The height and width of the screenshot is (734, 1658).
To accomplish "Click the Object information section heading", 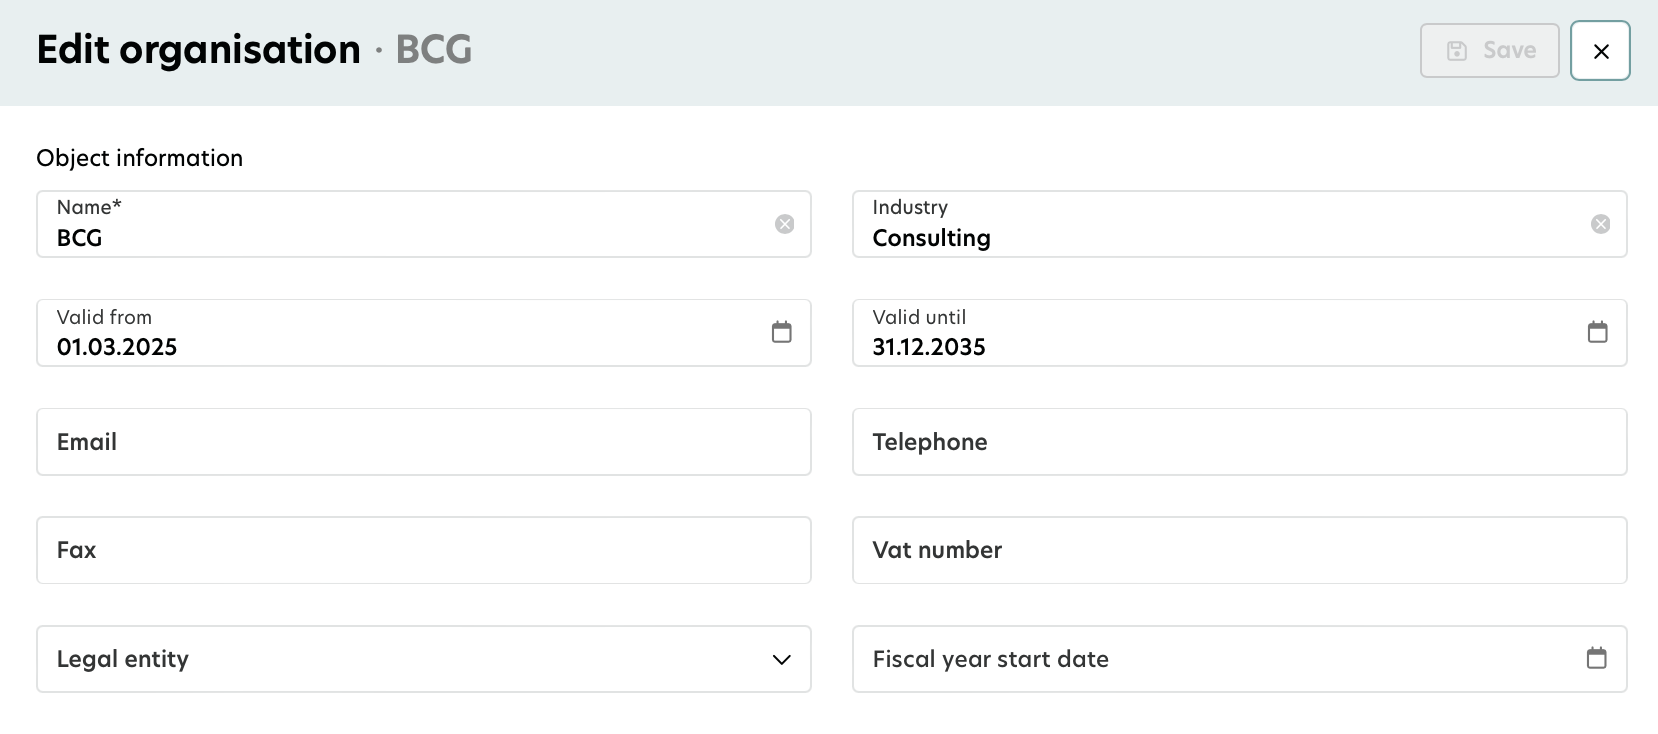I will pos(140,158).
